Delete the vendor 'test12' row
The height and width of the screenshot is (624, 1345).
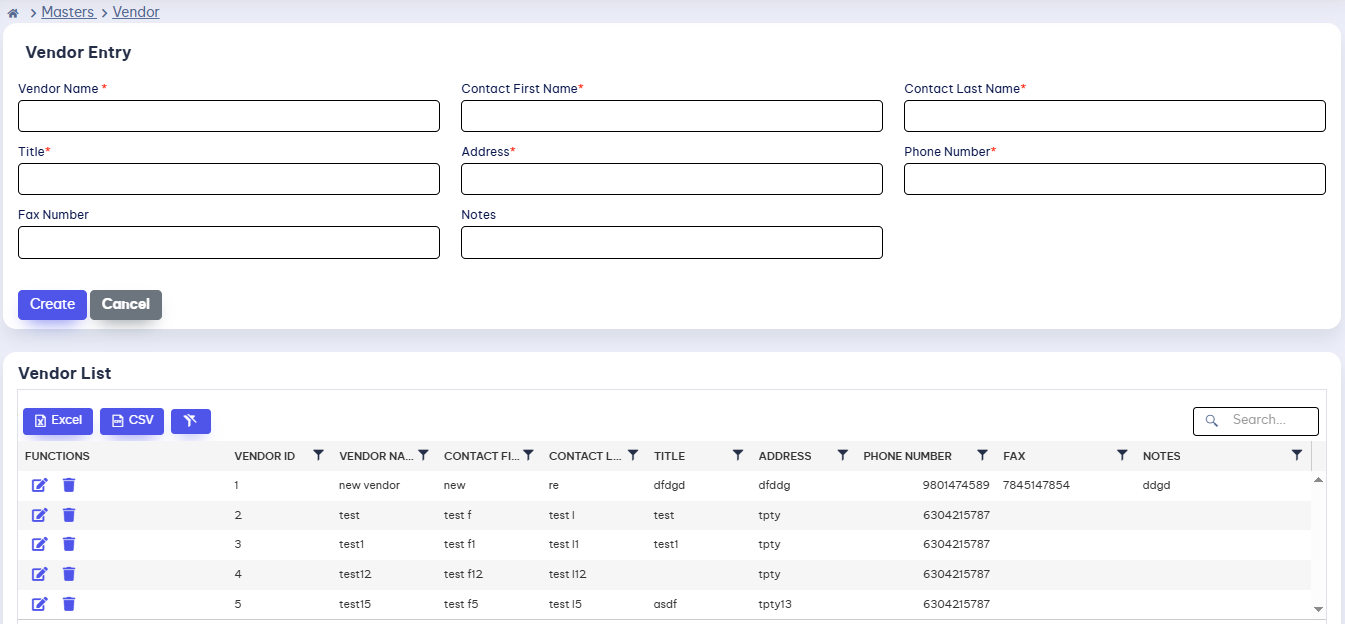click(x=69, y=574)
